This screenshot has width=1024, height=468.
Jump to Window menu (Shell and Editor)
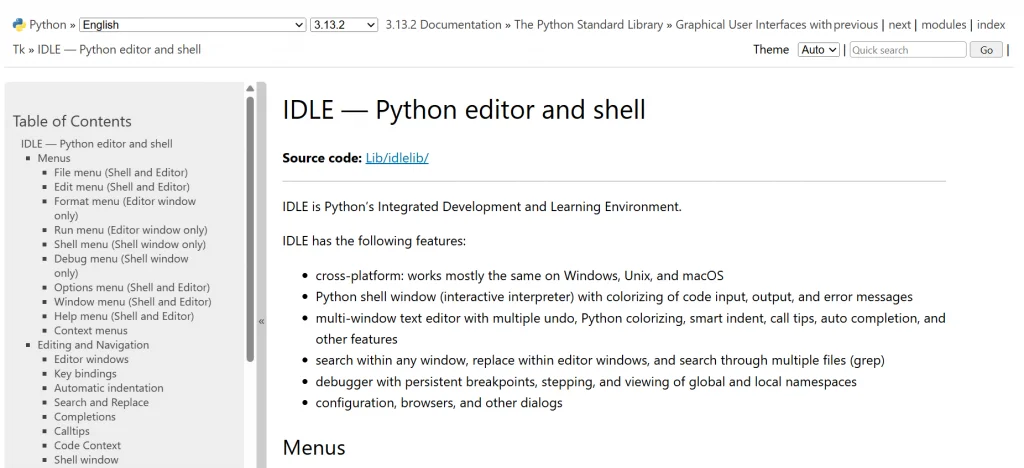[x=133, y=302]
